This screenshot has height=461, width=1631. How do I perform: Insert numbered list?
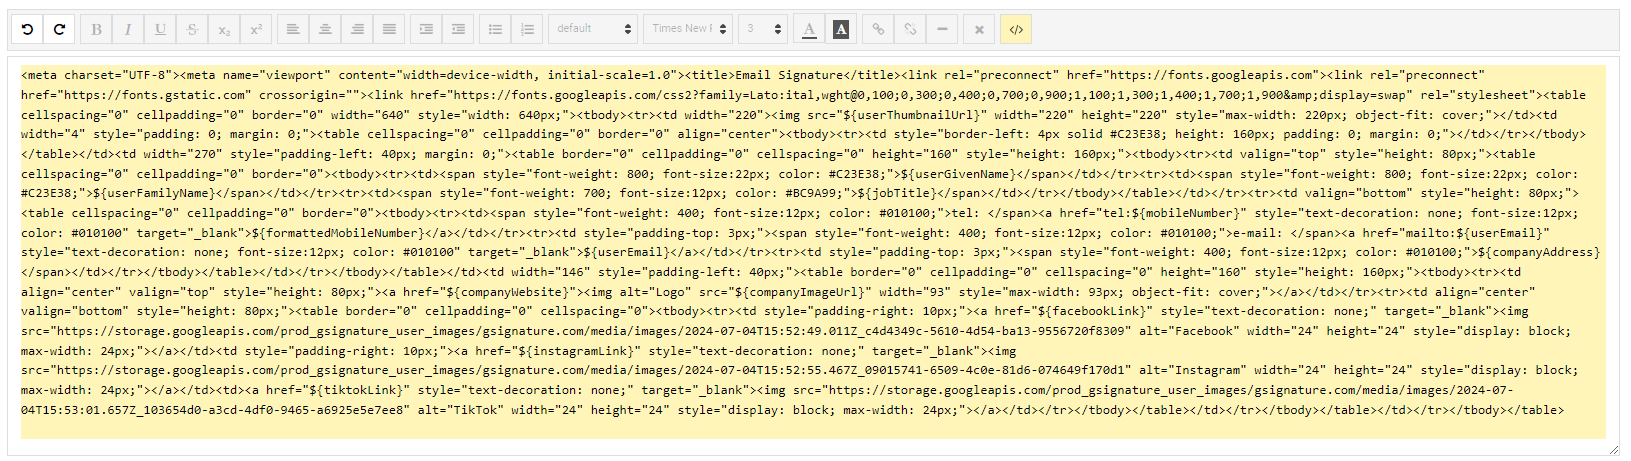pos(527,29)
